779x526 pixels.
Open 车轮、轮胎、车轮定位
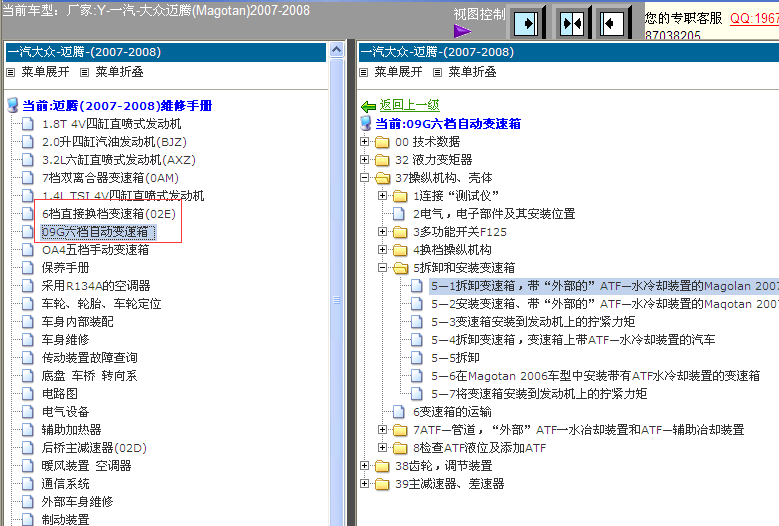coord(101,304)
